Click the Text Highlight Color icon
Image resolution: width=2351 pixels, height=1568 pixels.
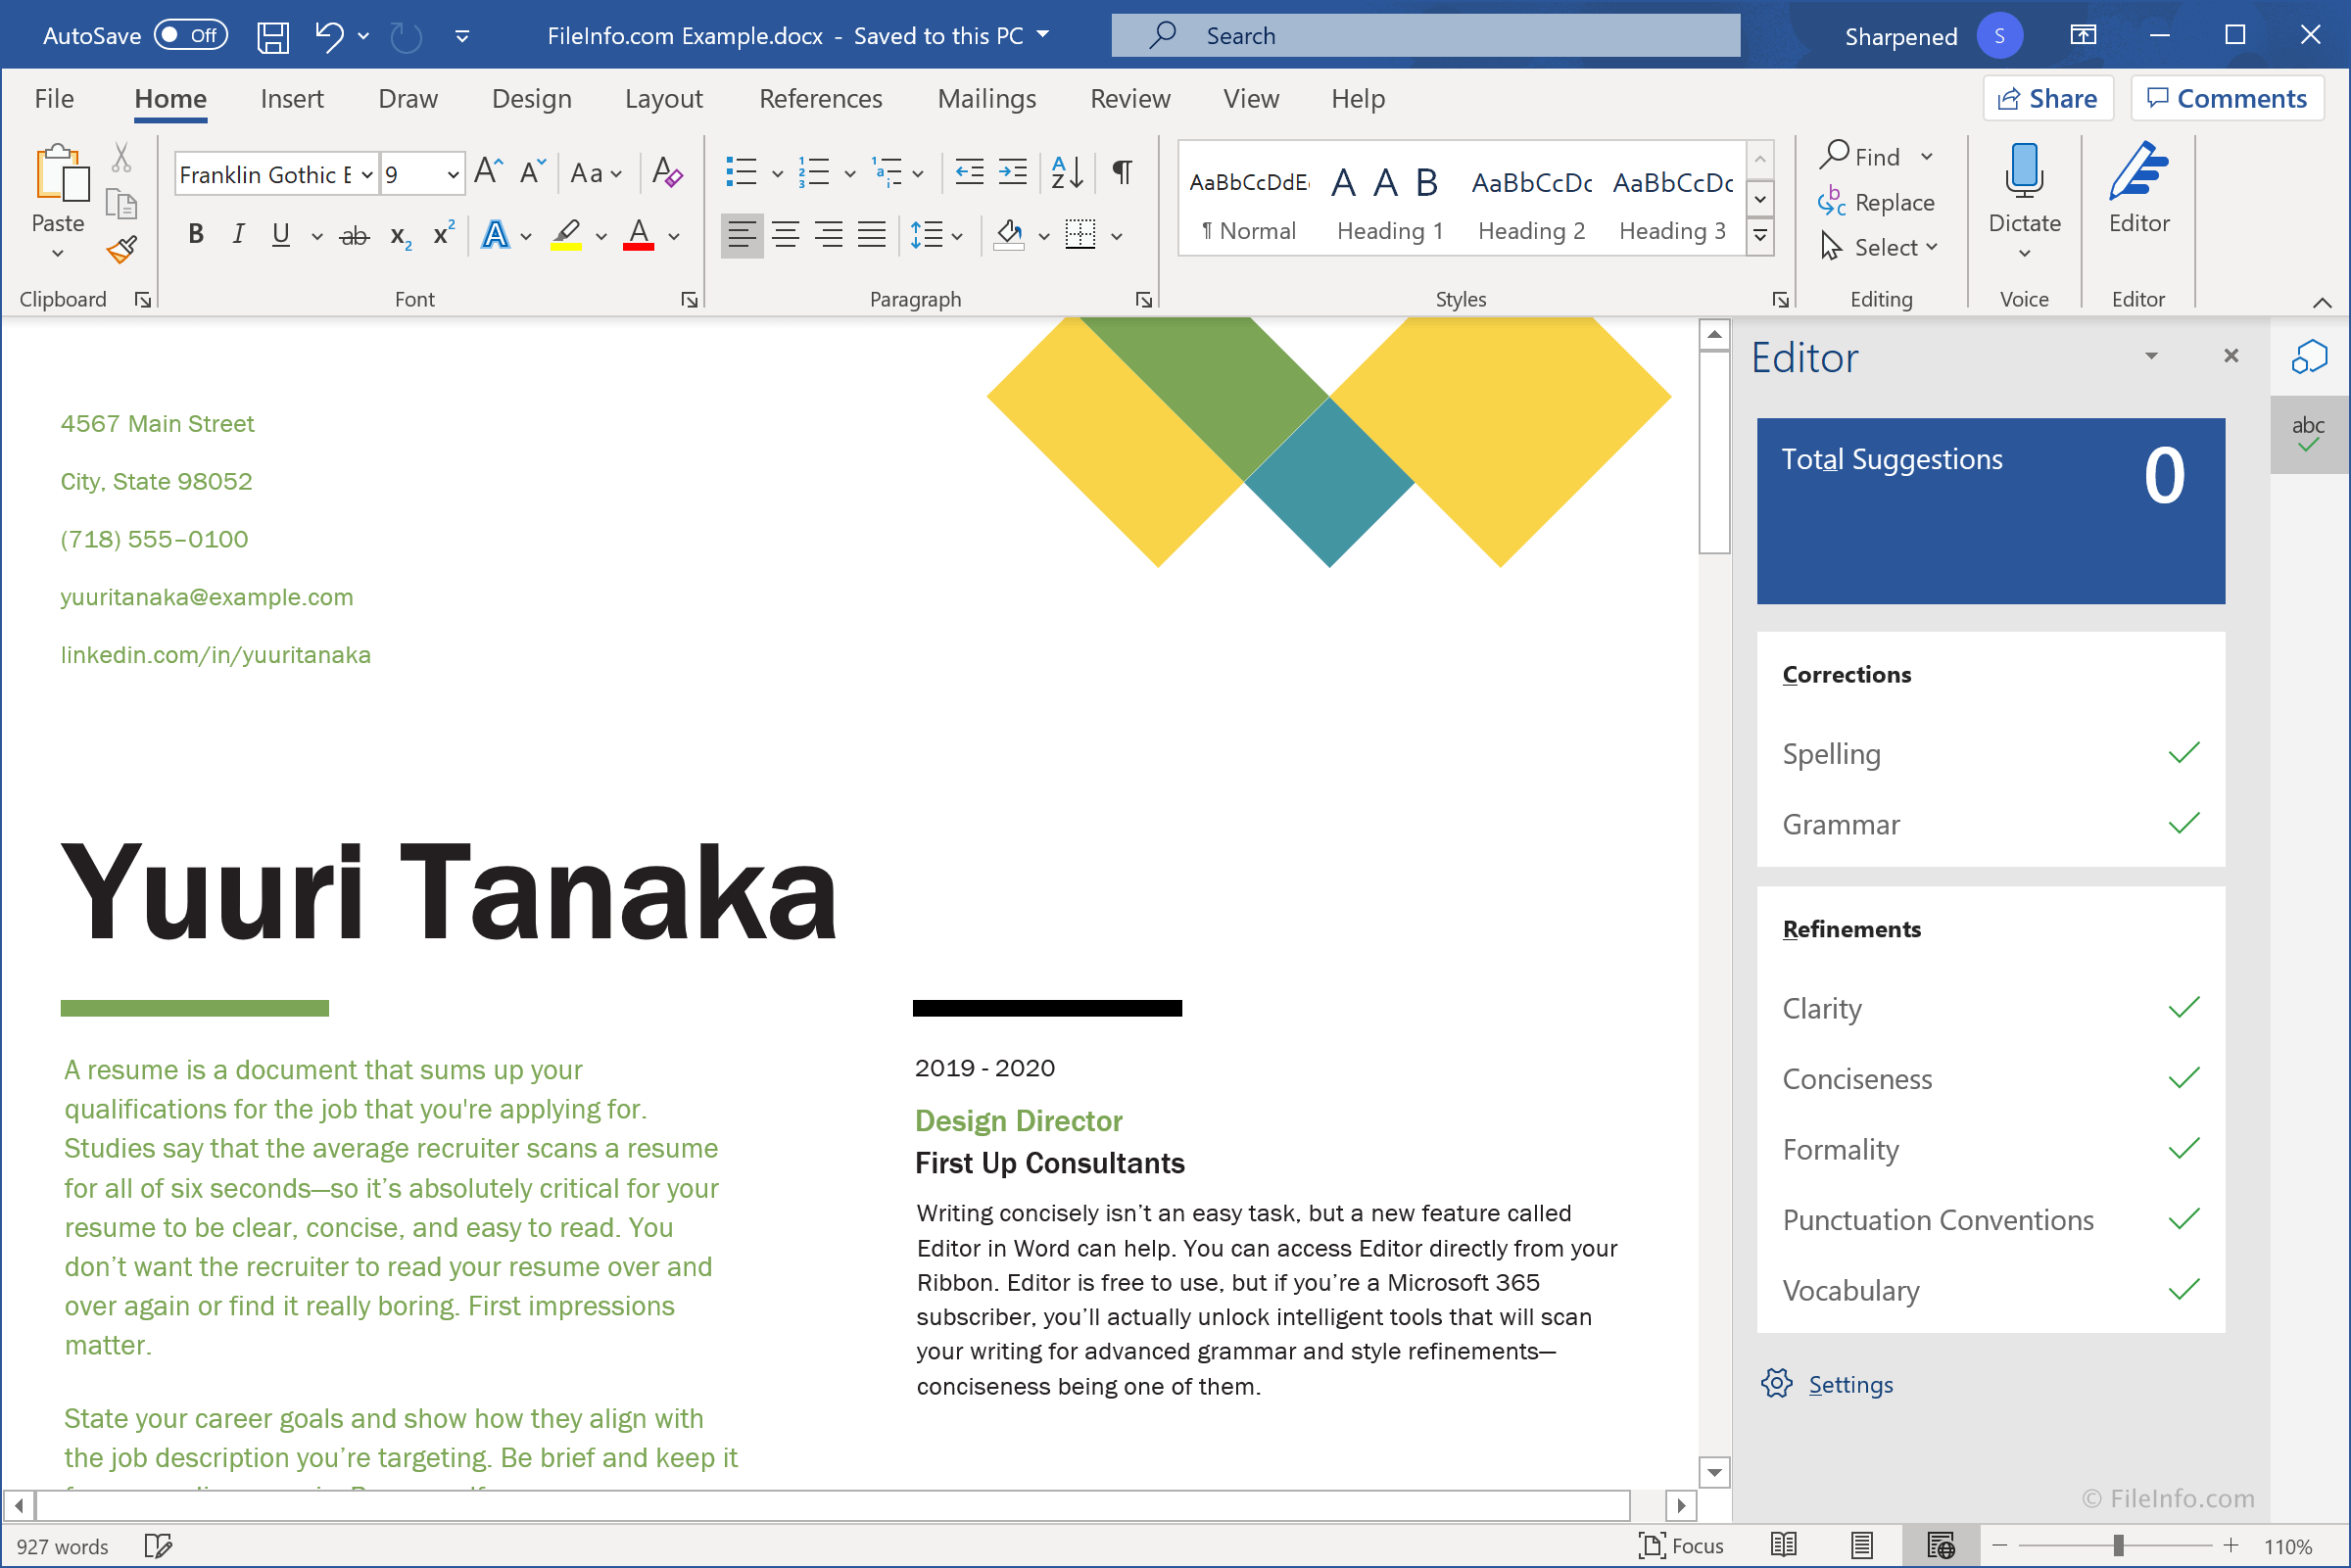pos(567,233)
